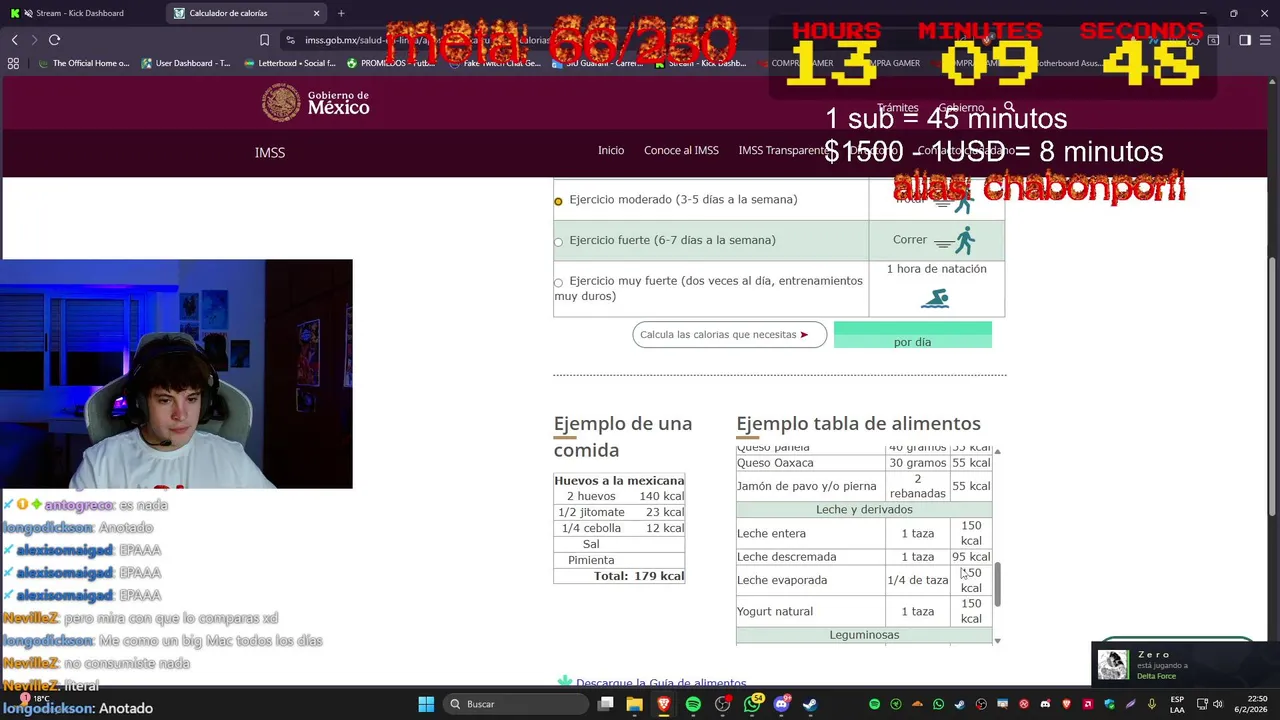
Task: Go back to the previous page
Action: tap(15, 40)
